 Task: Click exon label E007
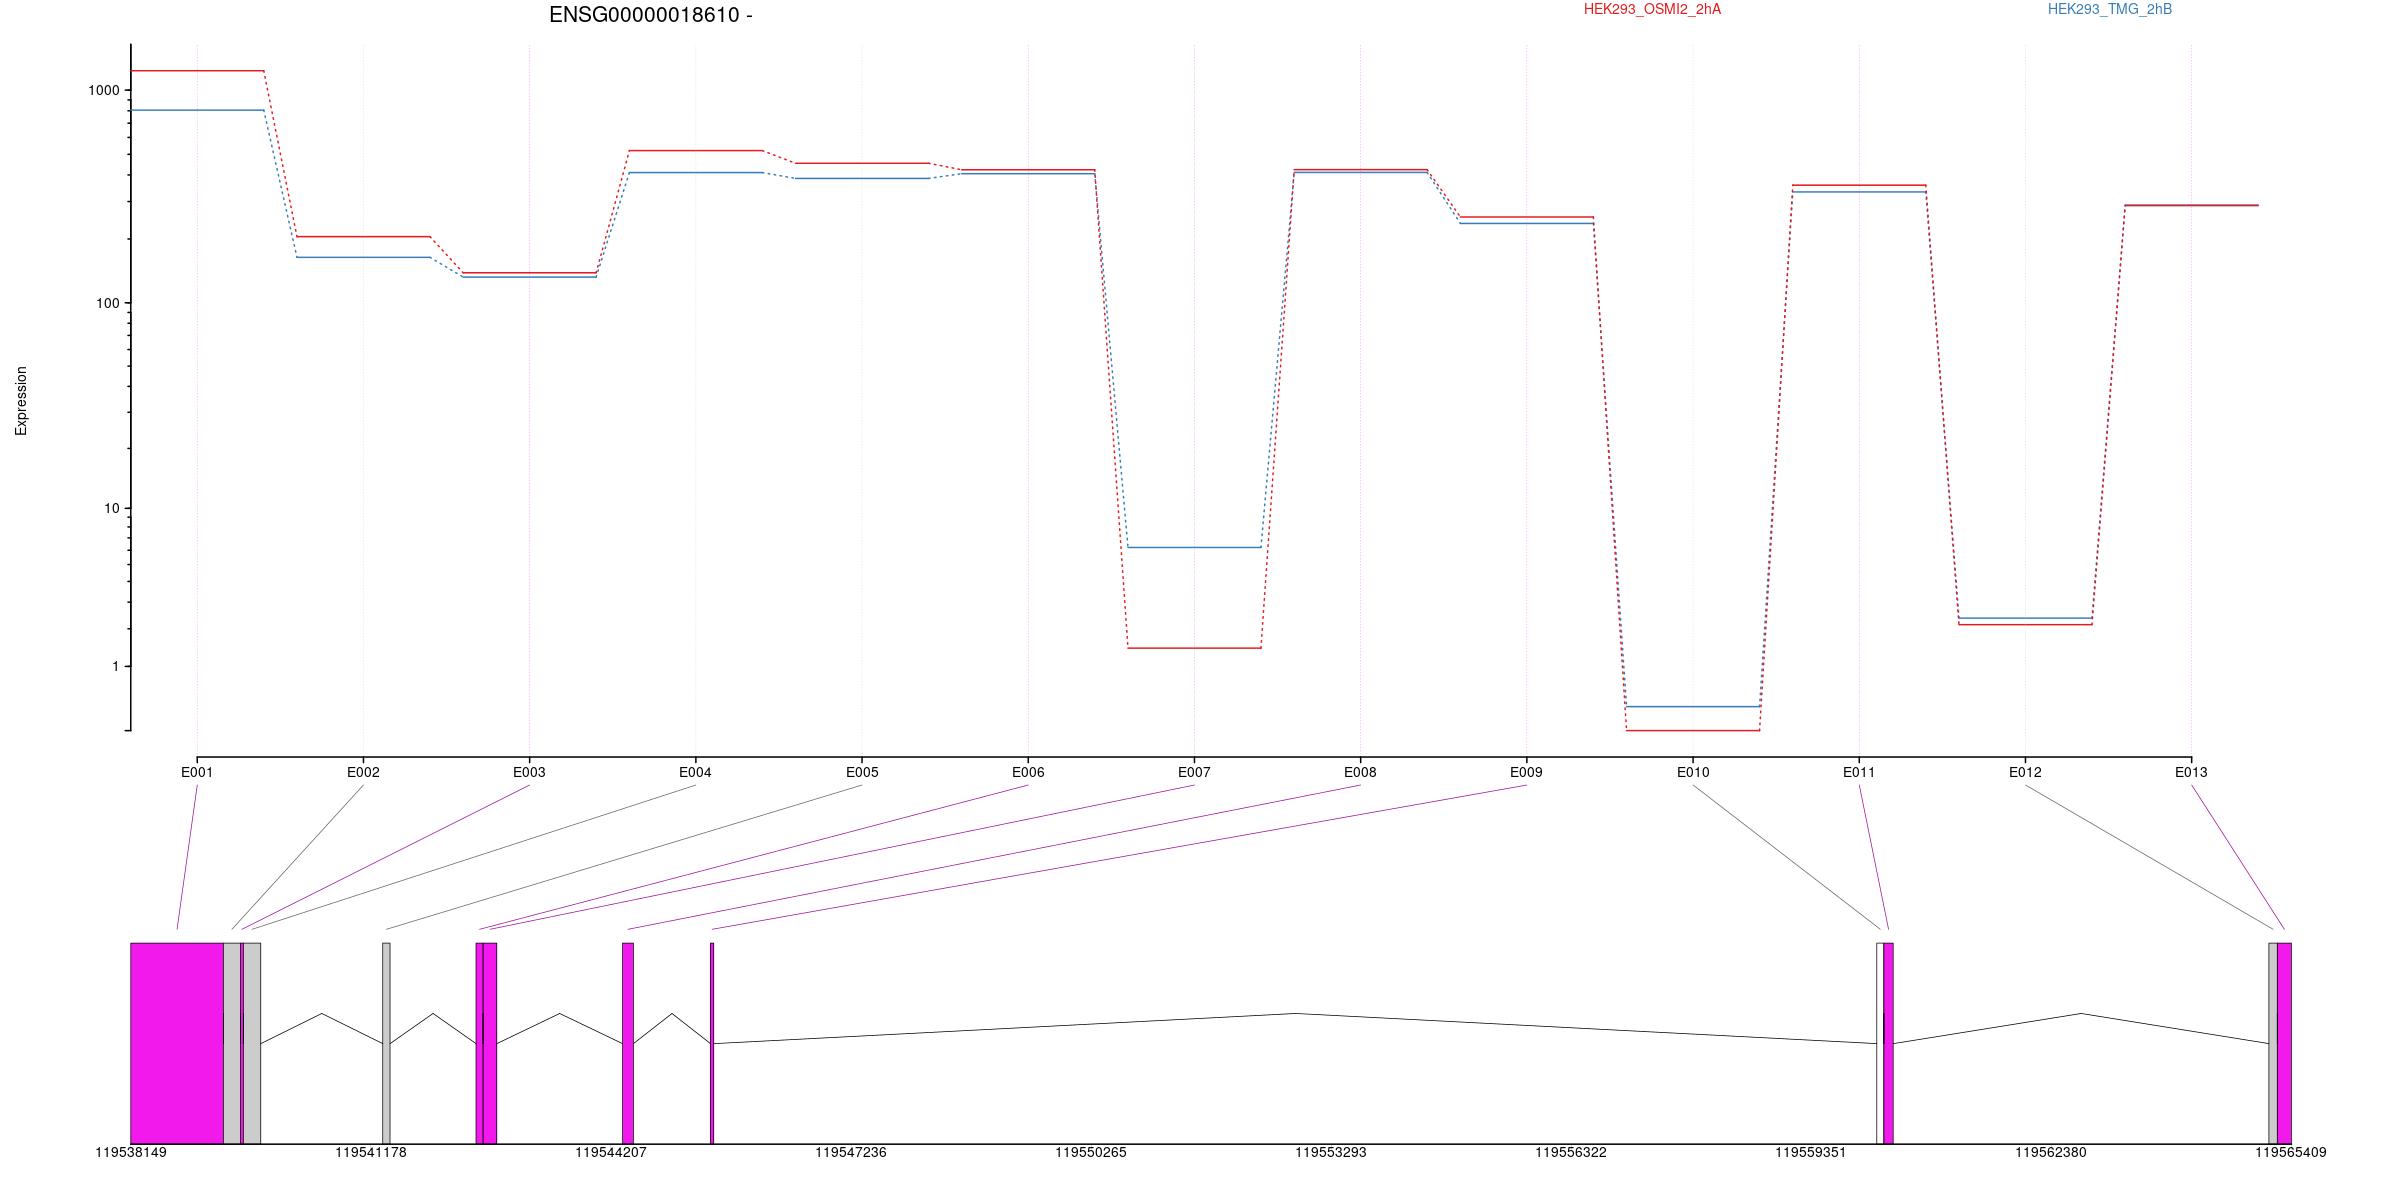pos(1194,772)
